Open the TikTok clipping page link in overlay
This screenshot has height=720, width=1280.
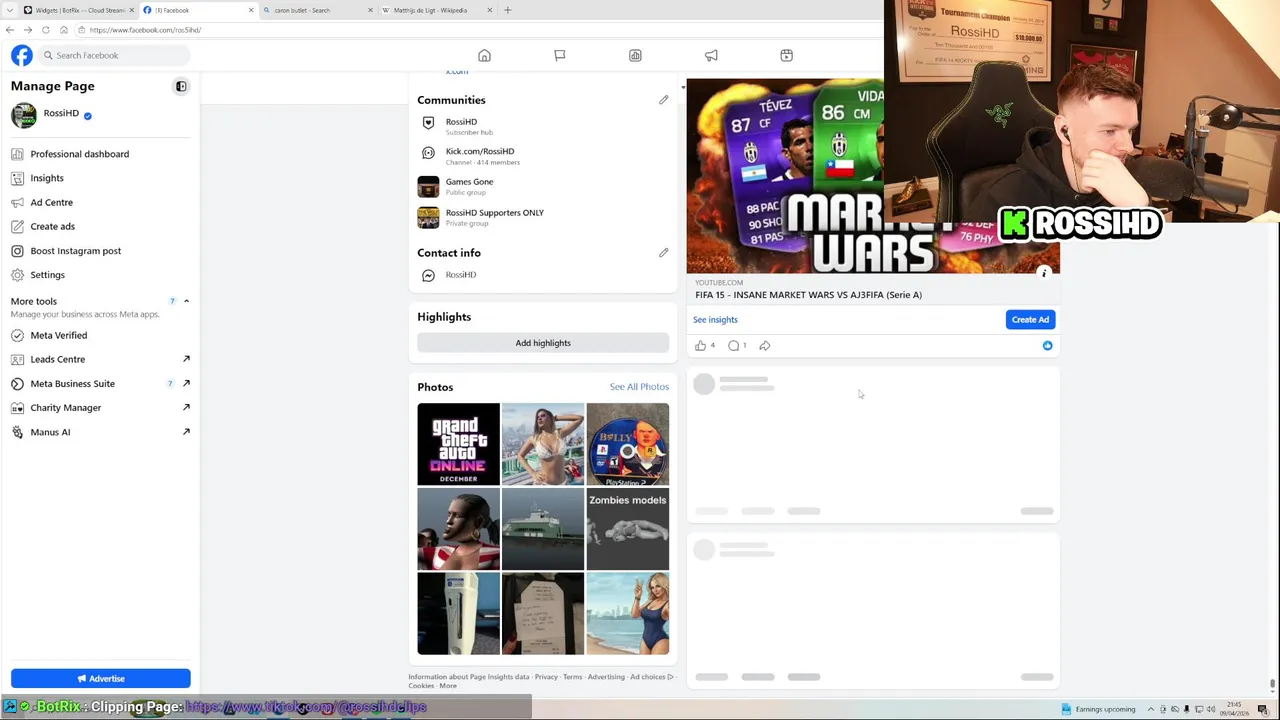tap(306, 707)
